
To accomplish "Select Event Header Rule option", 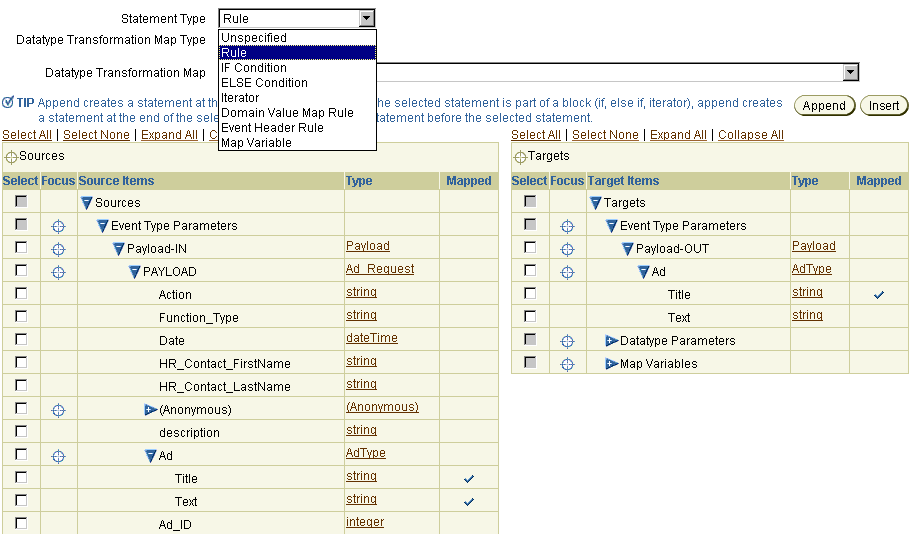I will point(297,128).
